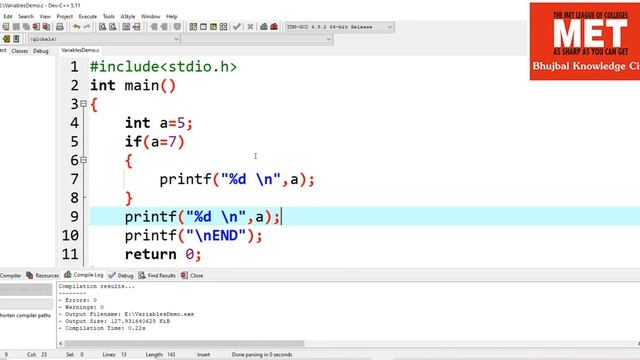Click the Compile & Run toolbar icon

[x=213, y=27]
